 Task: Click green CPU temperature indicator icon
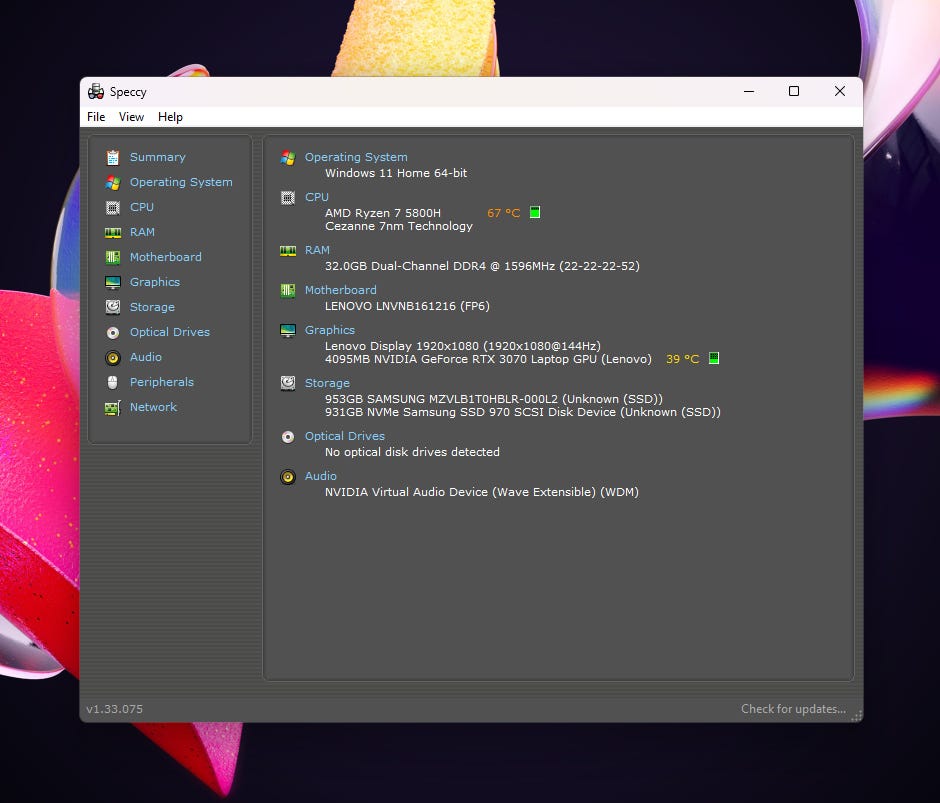(535, 212)
